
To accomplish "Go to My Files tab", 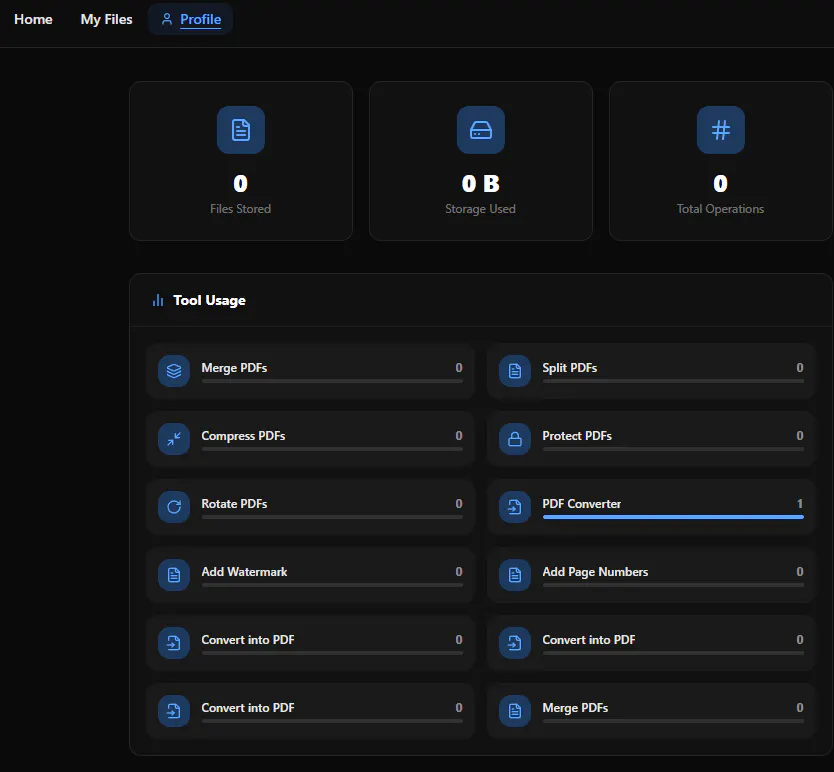I will click(x=106, y=19).
